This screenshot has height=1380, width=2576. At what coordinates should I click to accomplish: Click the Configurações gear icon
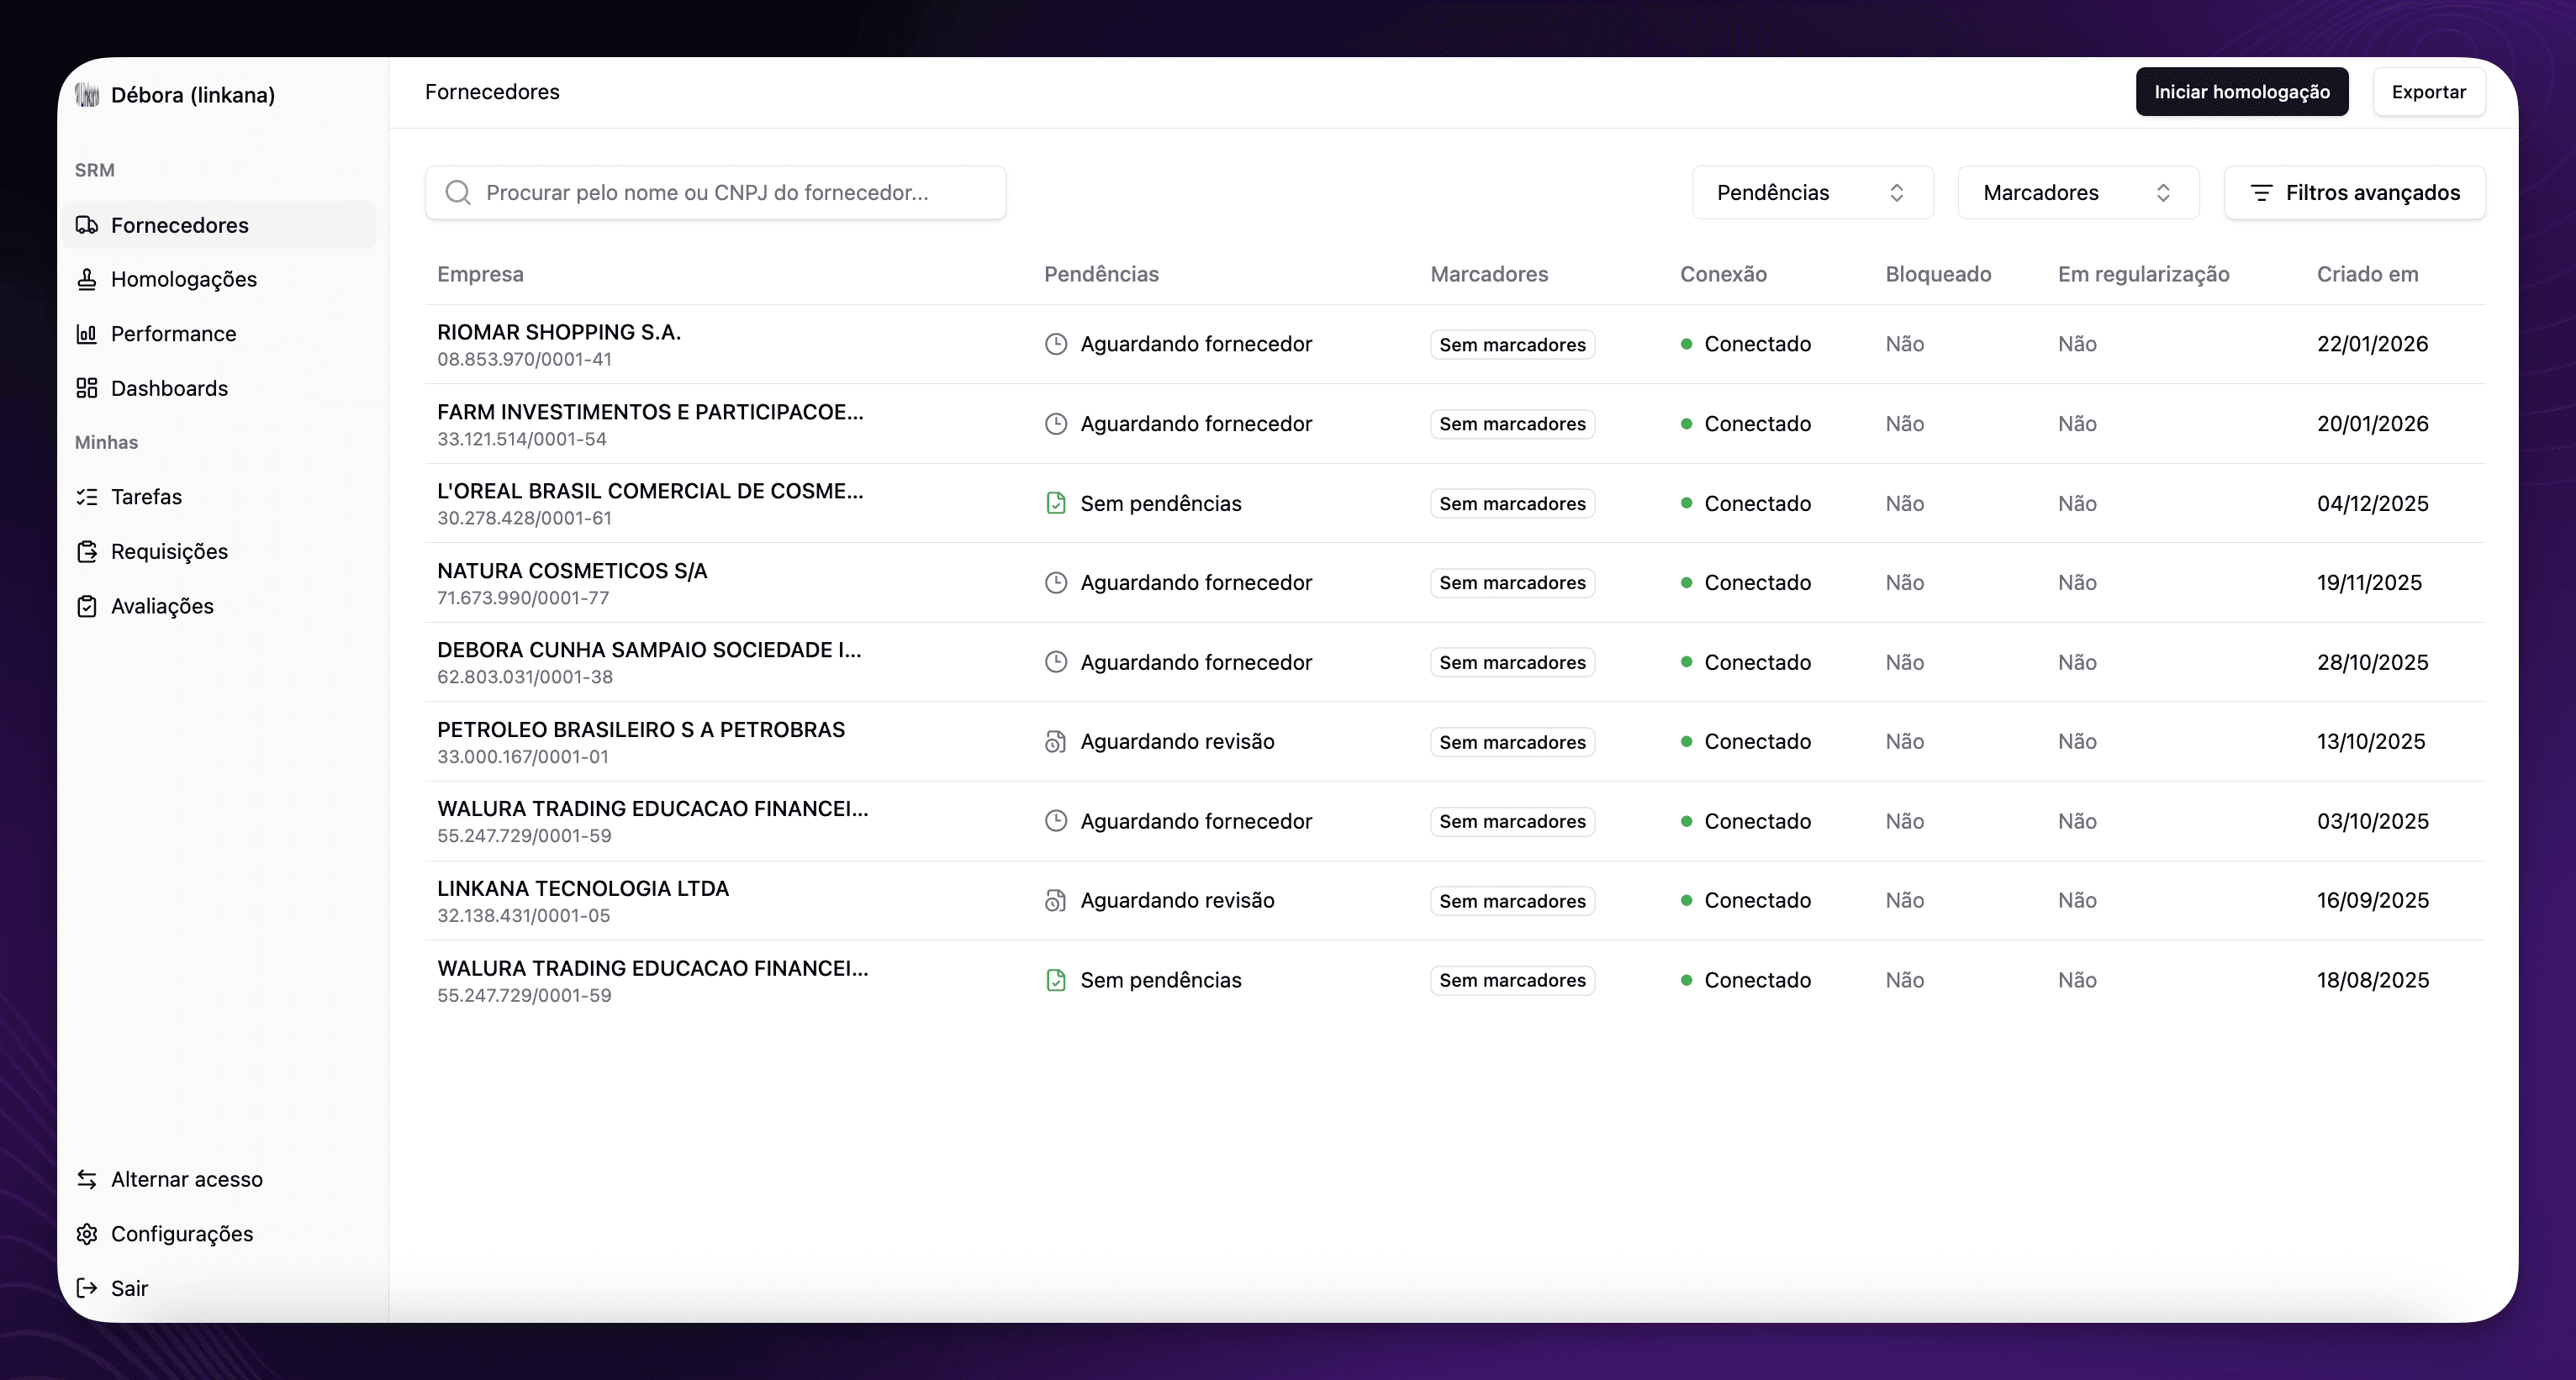[x=87, y=1234]
